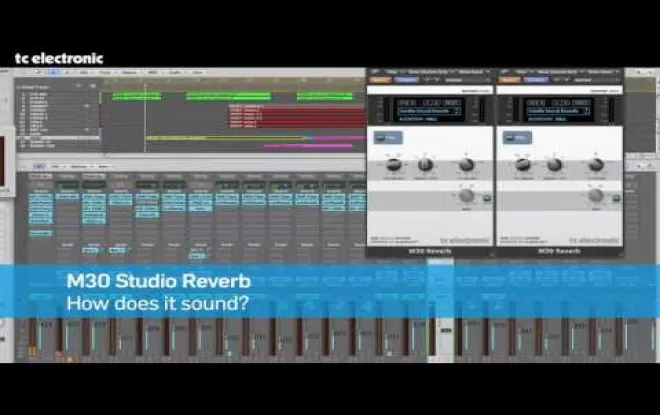This screenshot has width=660, height=415.
Task: Select the middle green region in the arrange area
Action: tap(229, 96)
